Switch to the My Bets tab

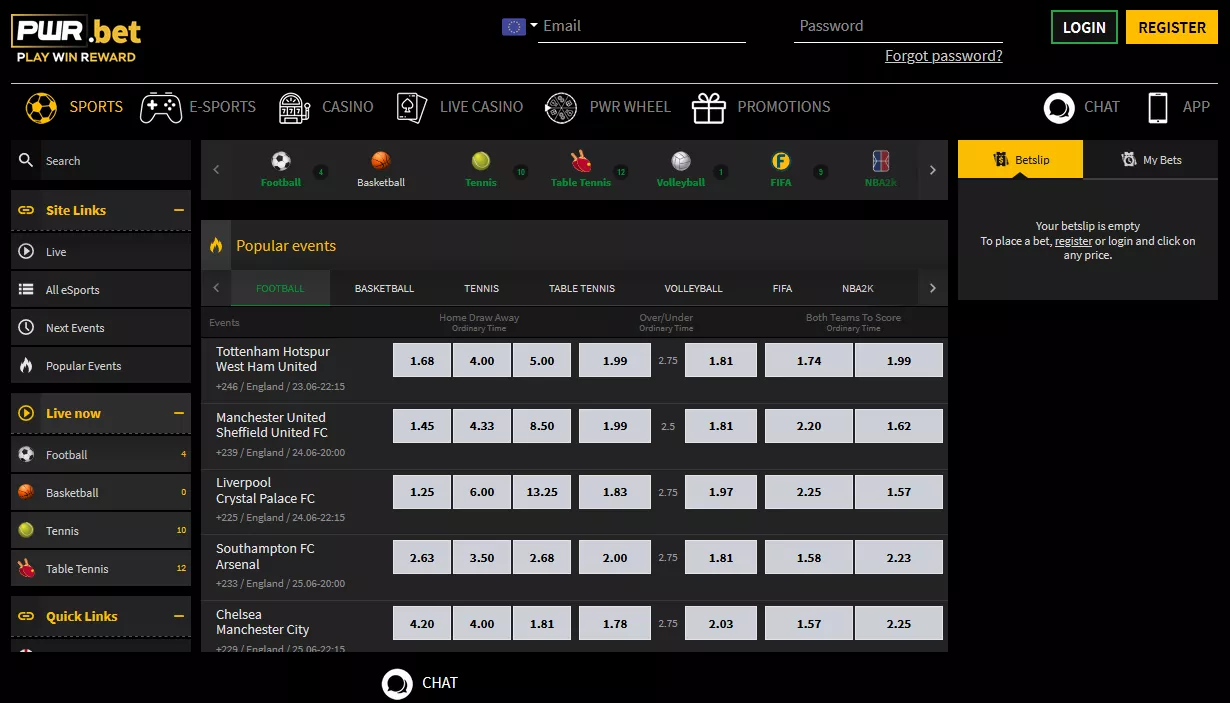[x=1151, y=159]
